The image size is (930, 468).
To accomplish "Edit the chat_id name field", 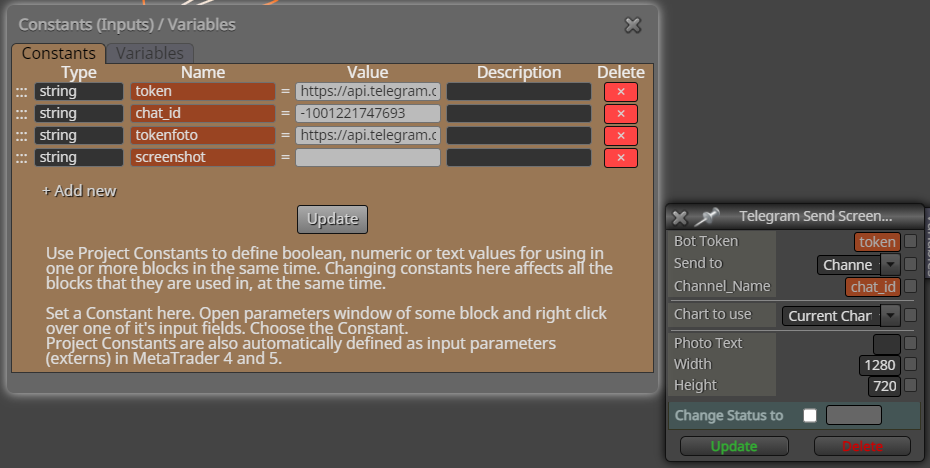I will (203, 113).
